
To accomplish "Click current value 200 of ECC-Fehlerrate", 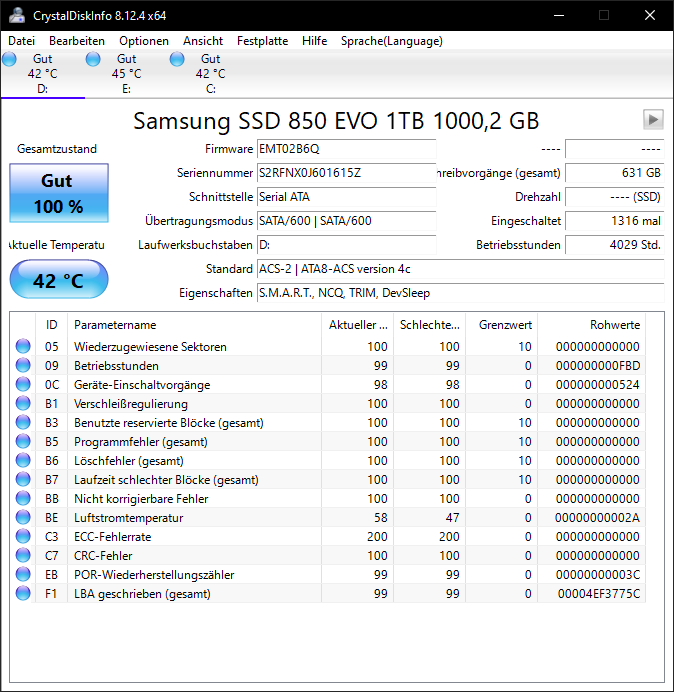I will [x=377, y=536].
